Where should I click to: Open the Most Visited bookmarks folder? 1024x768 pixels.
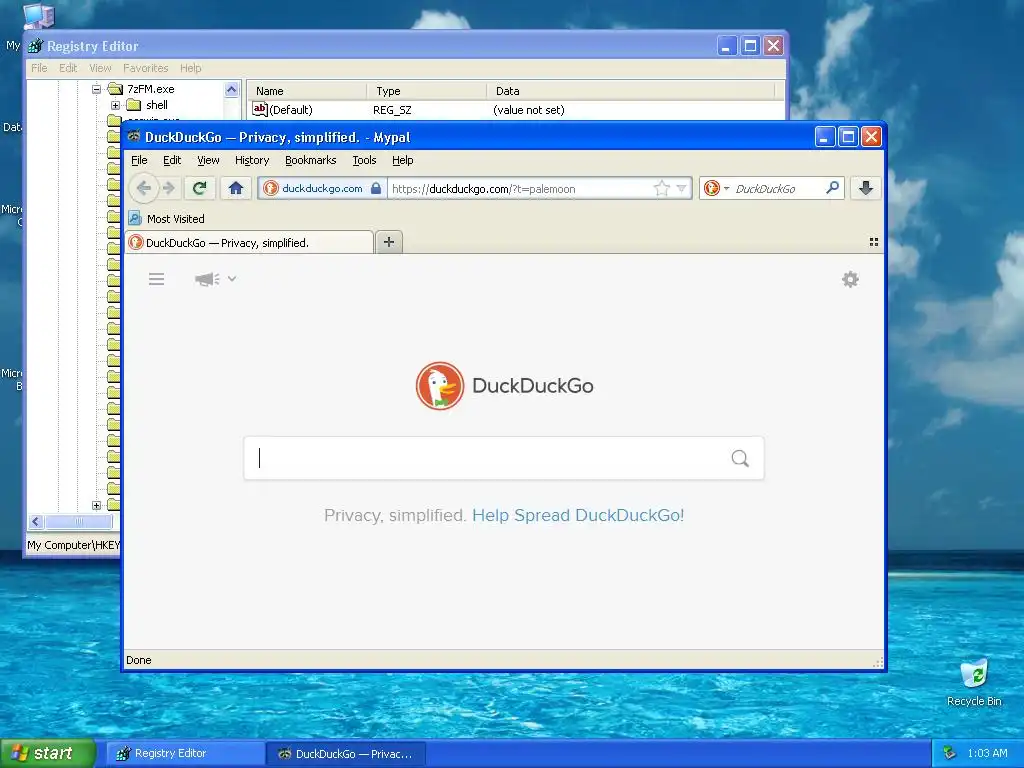pyautogui.click(x=167, y=219)
